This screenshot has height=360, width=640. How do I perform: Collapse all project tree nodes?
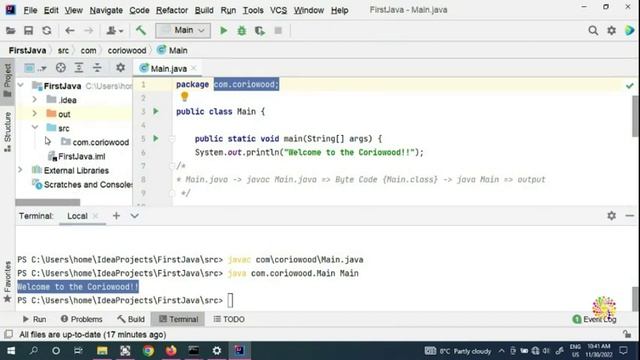click(x=97, y=68)
